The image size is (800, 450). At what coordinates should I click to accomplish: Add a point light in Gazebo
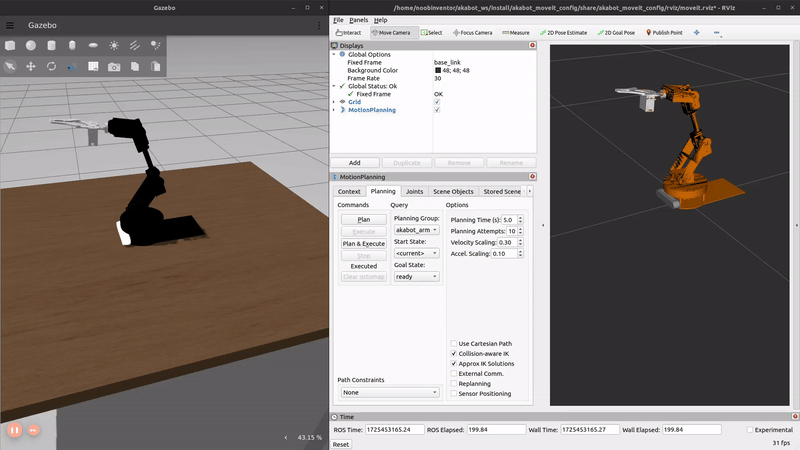click(114, 45)
